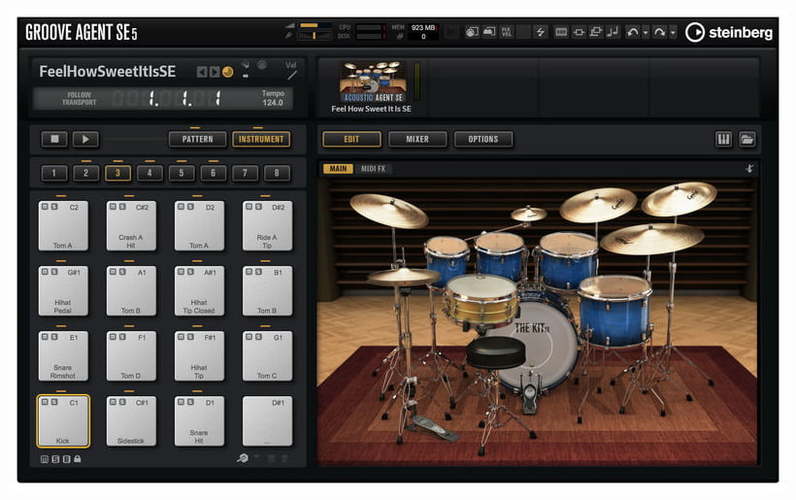Select pad group 7
Screen dimensions: 796x500
tap(245, 173)
